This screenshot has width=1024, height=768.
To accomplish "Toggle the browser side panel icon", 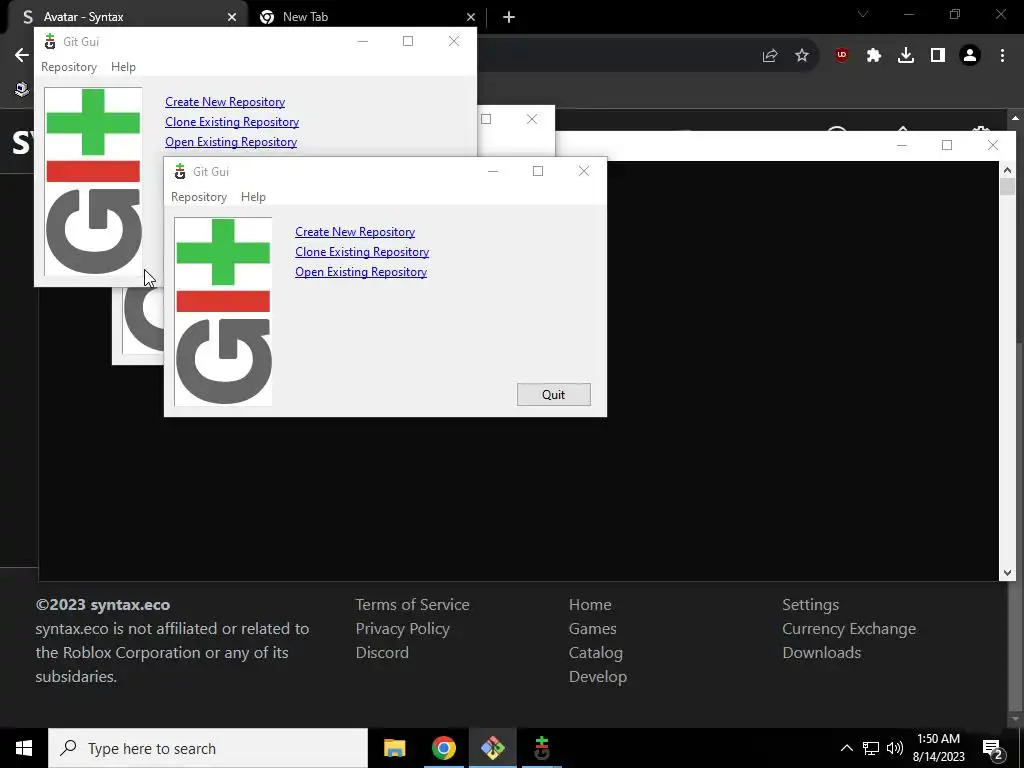I will coord(938,56).
